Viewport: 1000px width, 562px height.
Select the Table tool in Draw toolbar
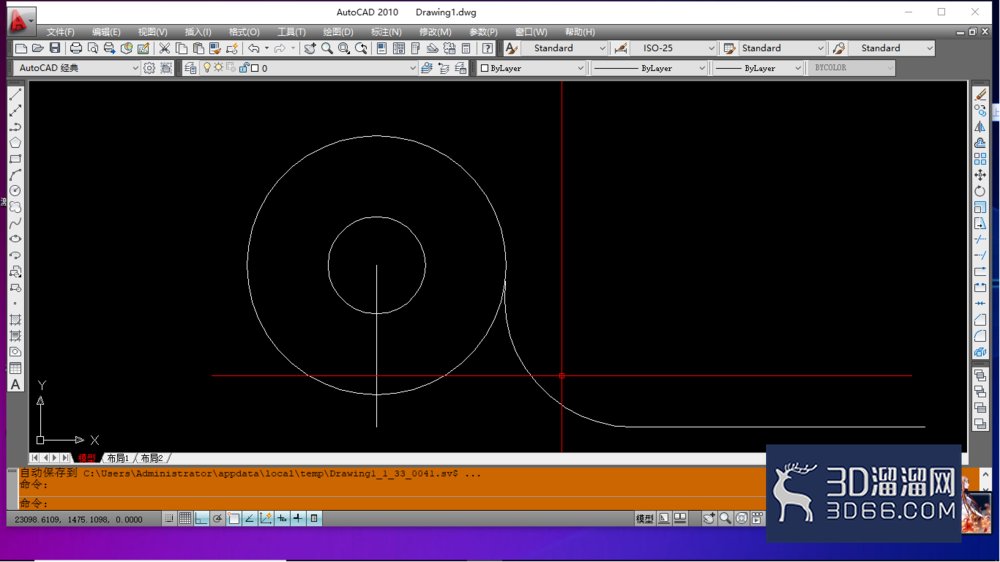tap(15, 368)
